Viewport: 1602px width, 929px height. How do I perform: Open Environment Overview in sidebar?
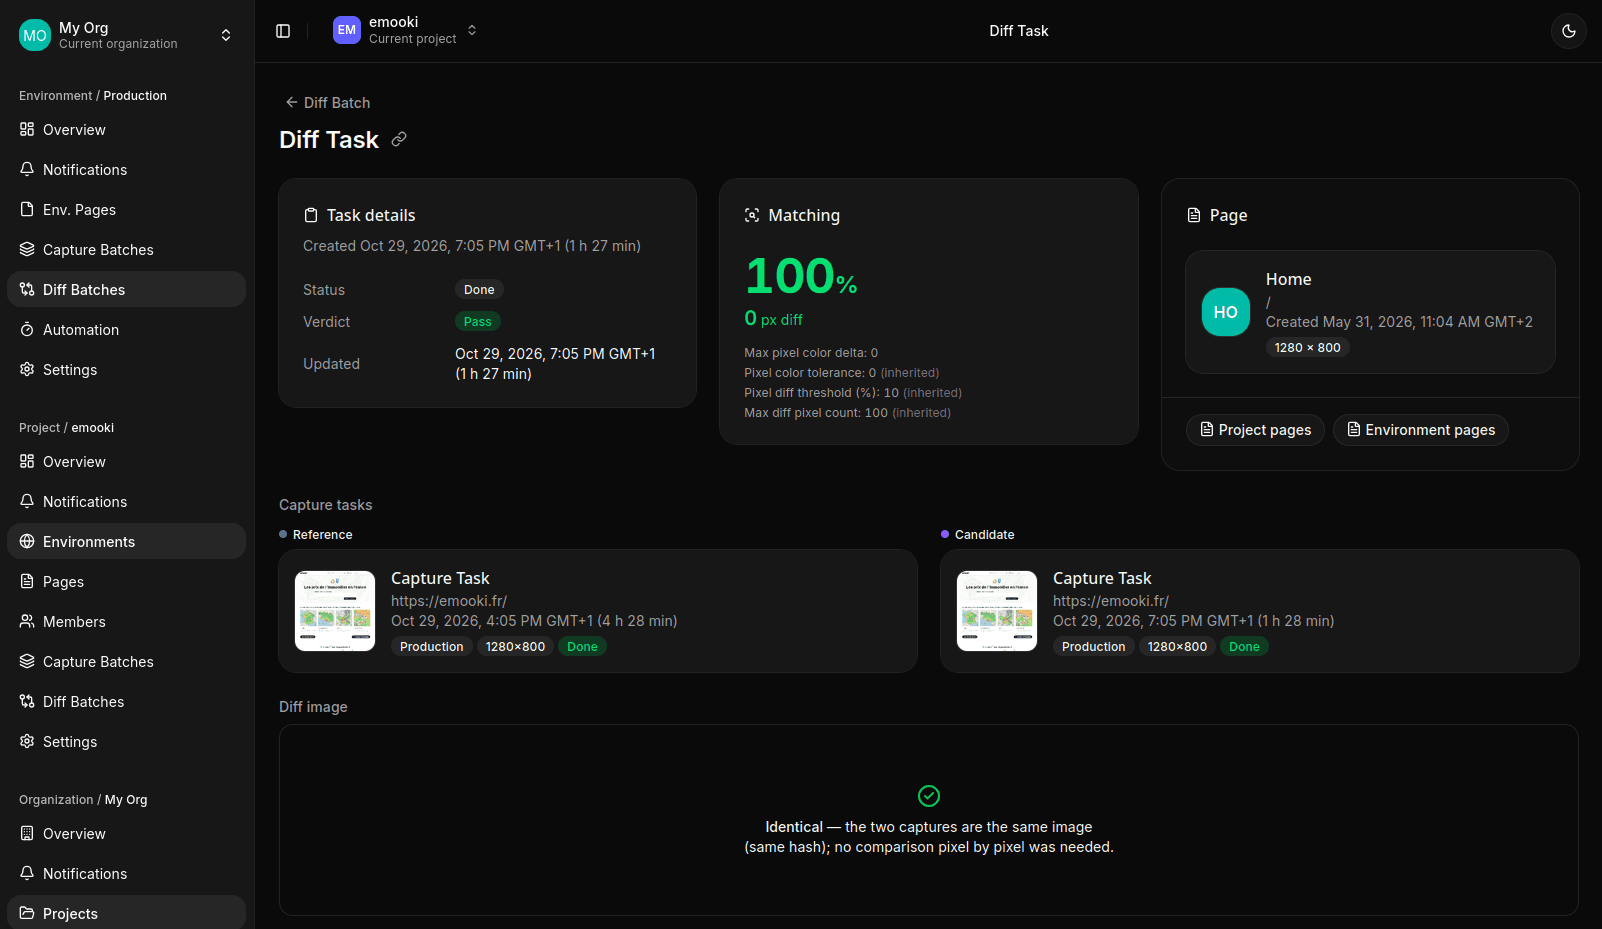pos(127,129)
